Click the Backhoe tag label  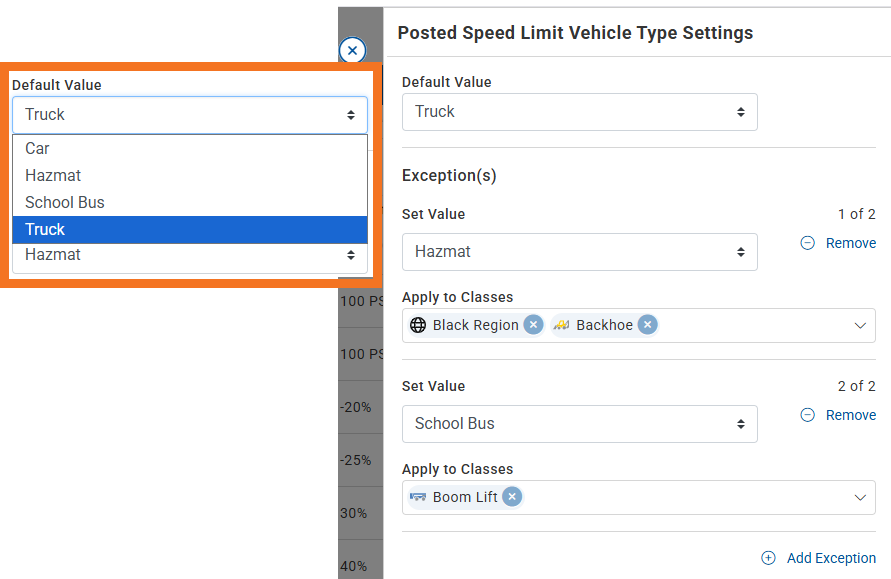point(605,325)
